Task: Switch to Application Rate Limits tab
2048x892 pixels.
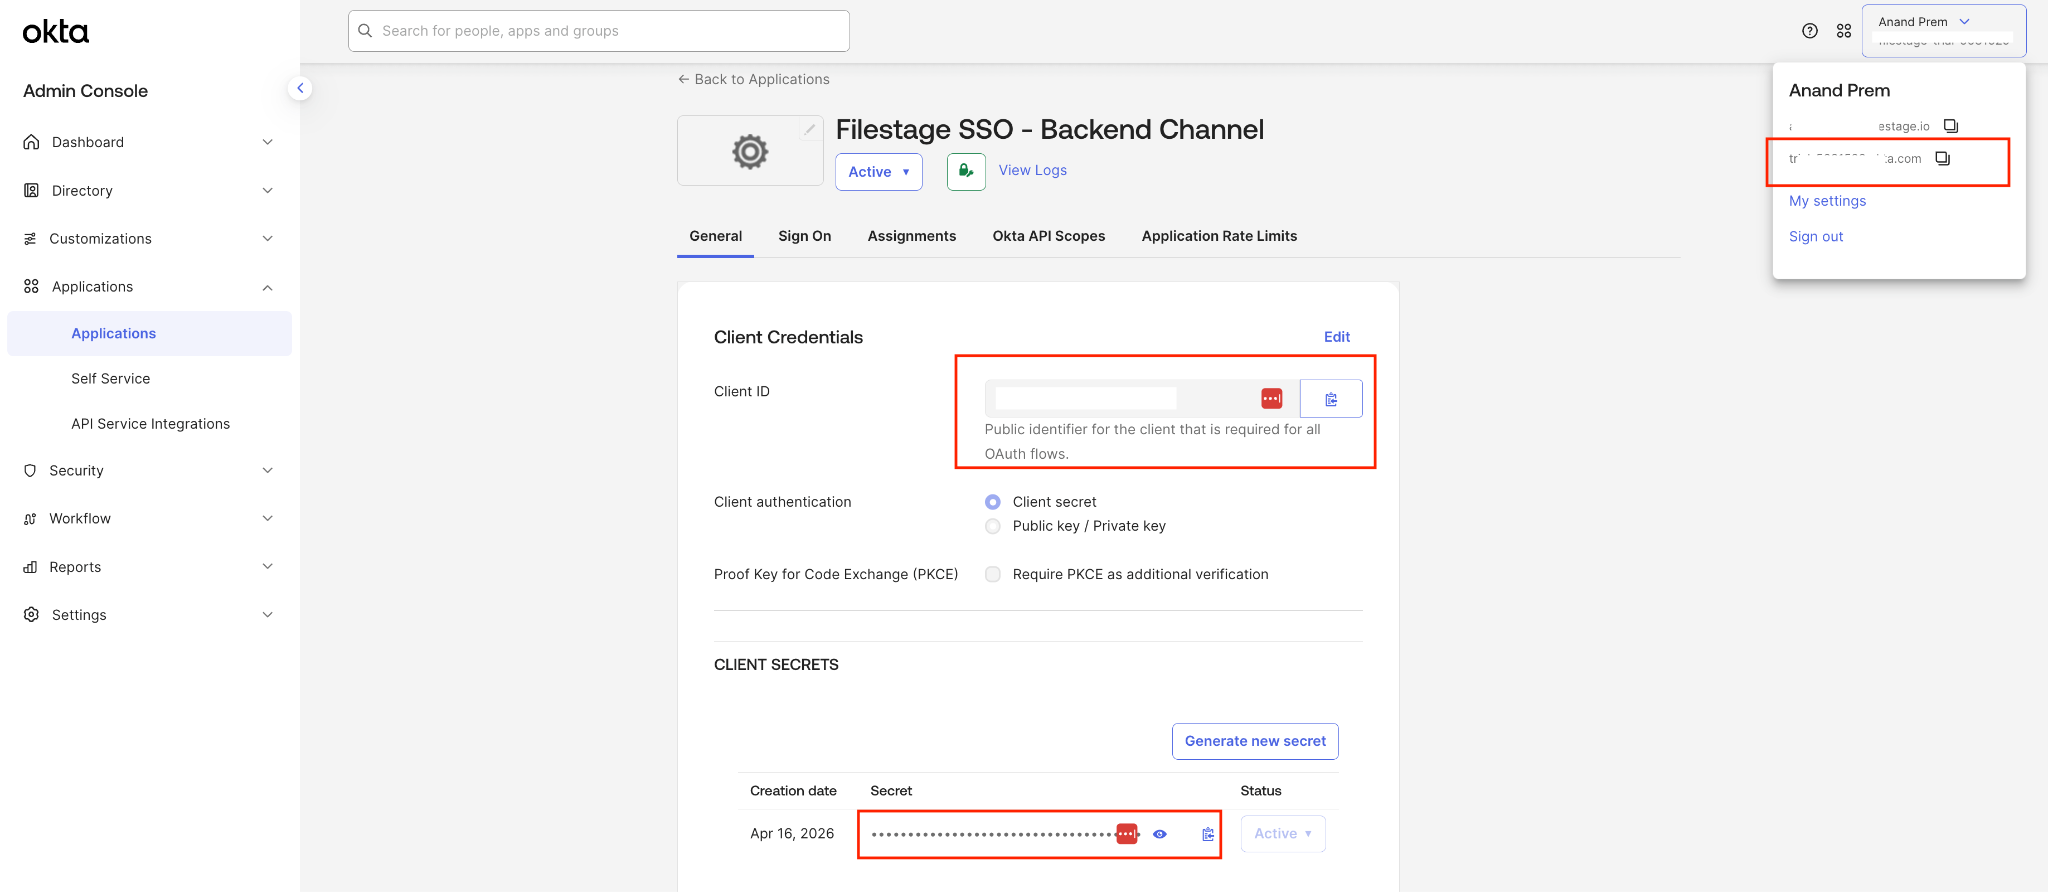Action: (x=1219, y=236)
